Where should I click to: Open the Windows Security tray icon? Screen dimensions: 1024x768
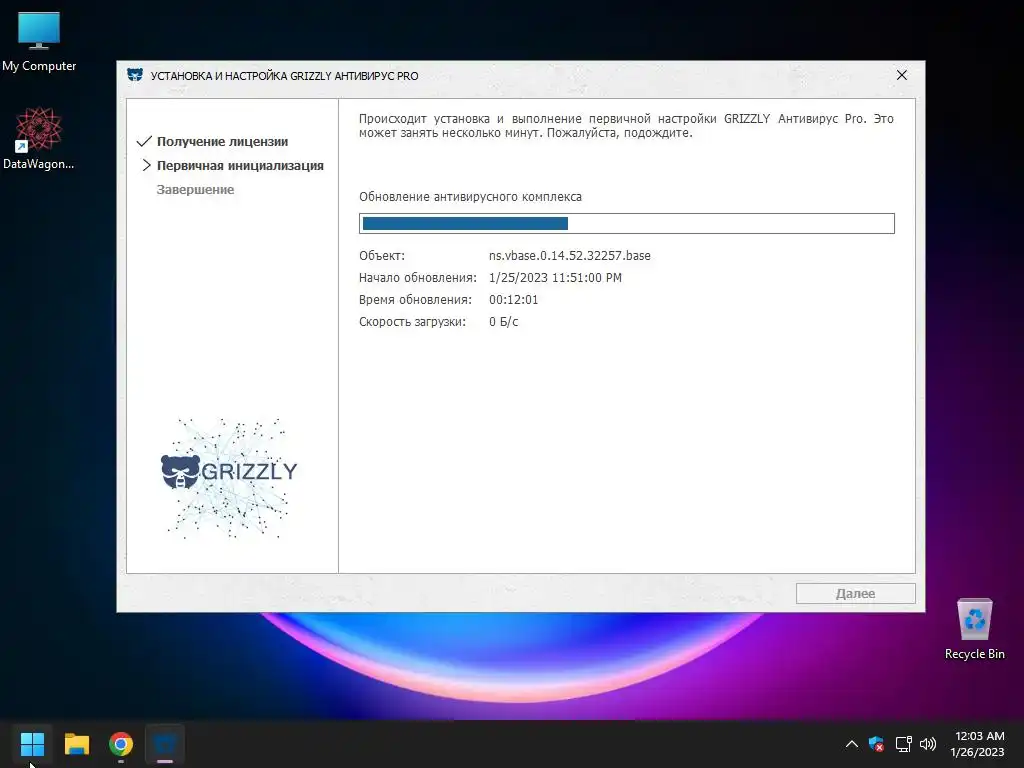point(876,744)
